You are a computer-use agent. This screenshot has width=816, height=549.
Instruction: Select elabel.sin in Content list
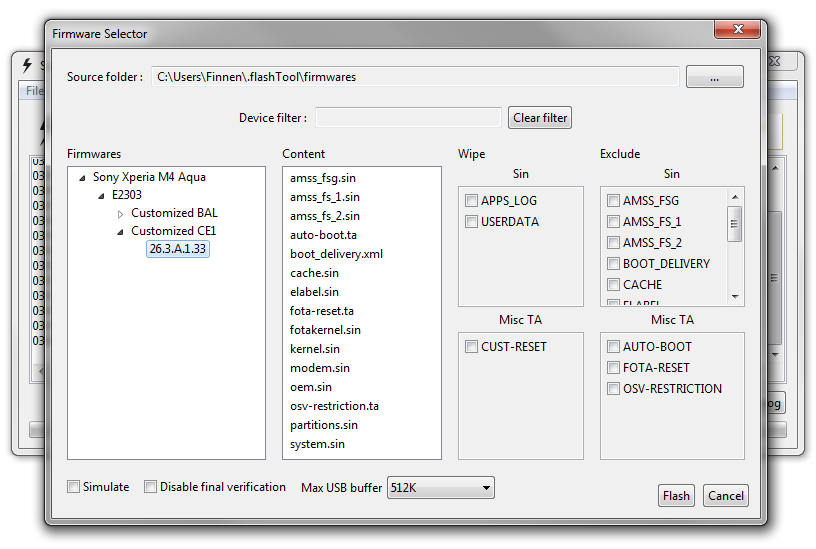point(314,292)
